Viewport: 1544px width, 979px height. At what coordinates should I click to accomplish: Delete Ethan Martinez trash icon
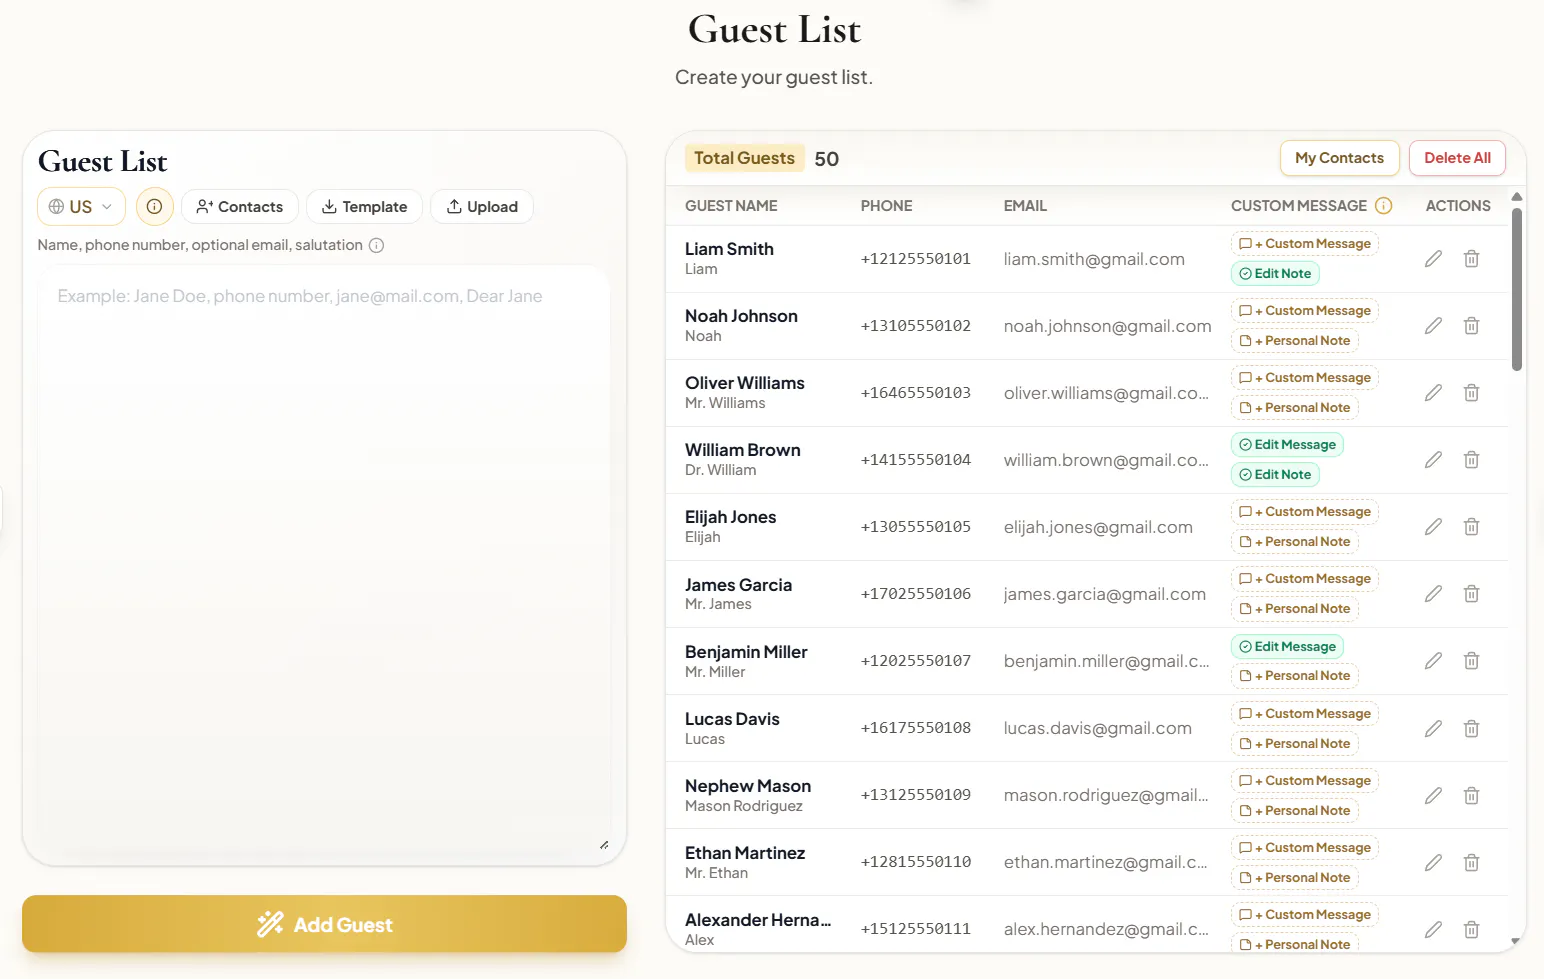[1471, 863]
